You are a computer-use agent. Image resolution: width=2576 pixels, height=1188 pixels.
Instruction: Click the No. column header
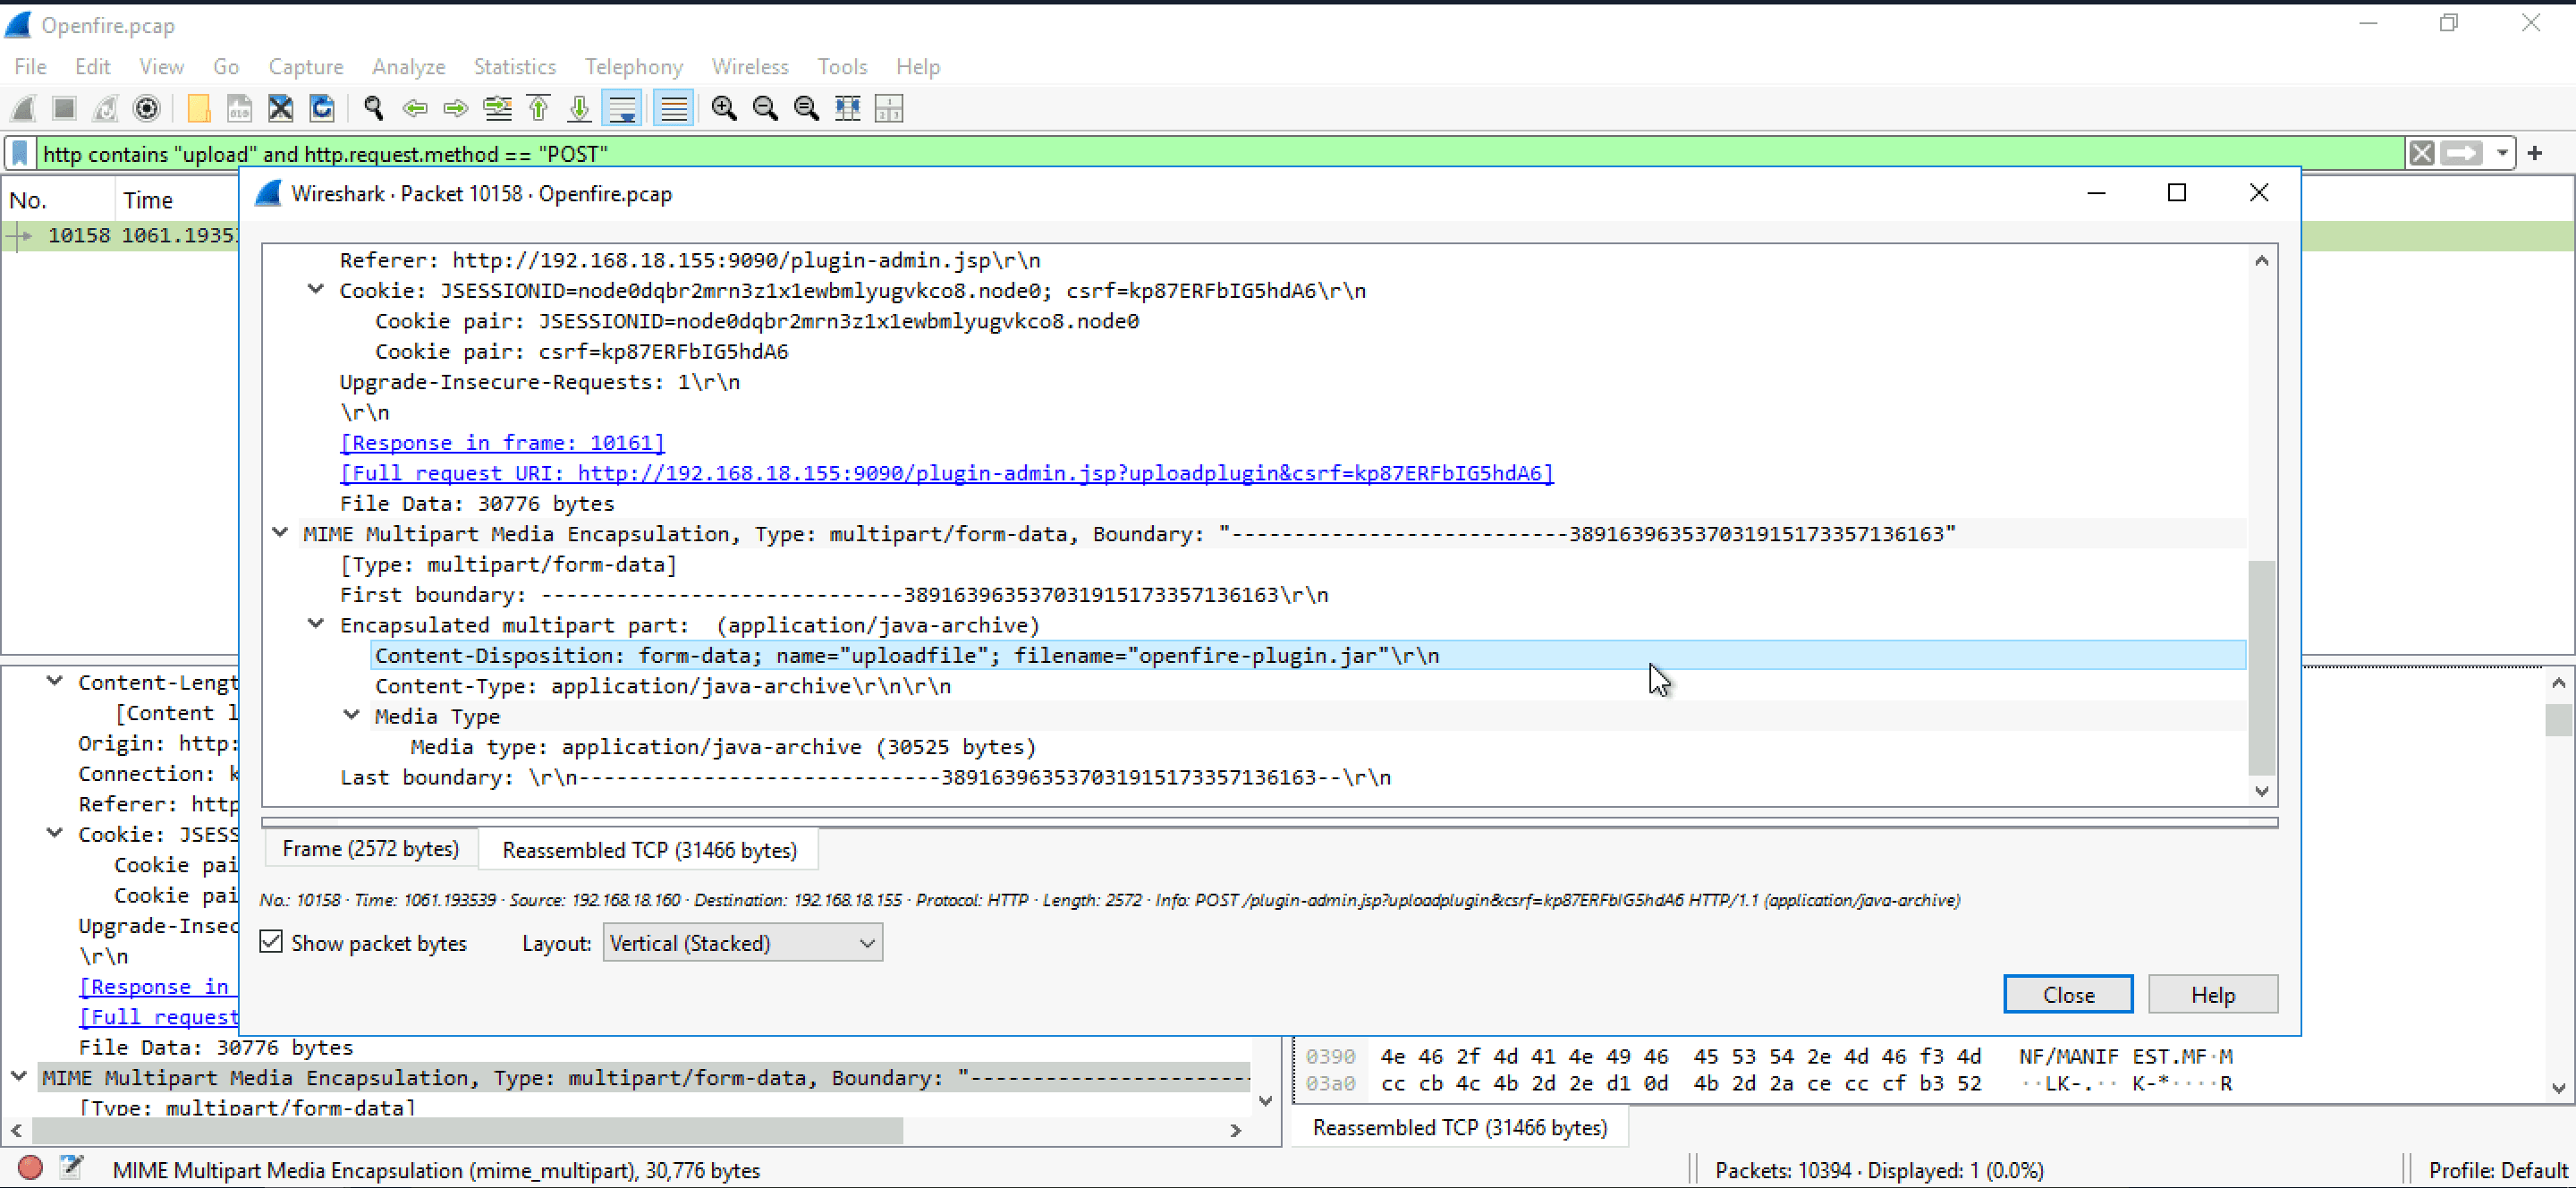tap(58, 200)
